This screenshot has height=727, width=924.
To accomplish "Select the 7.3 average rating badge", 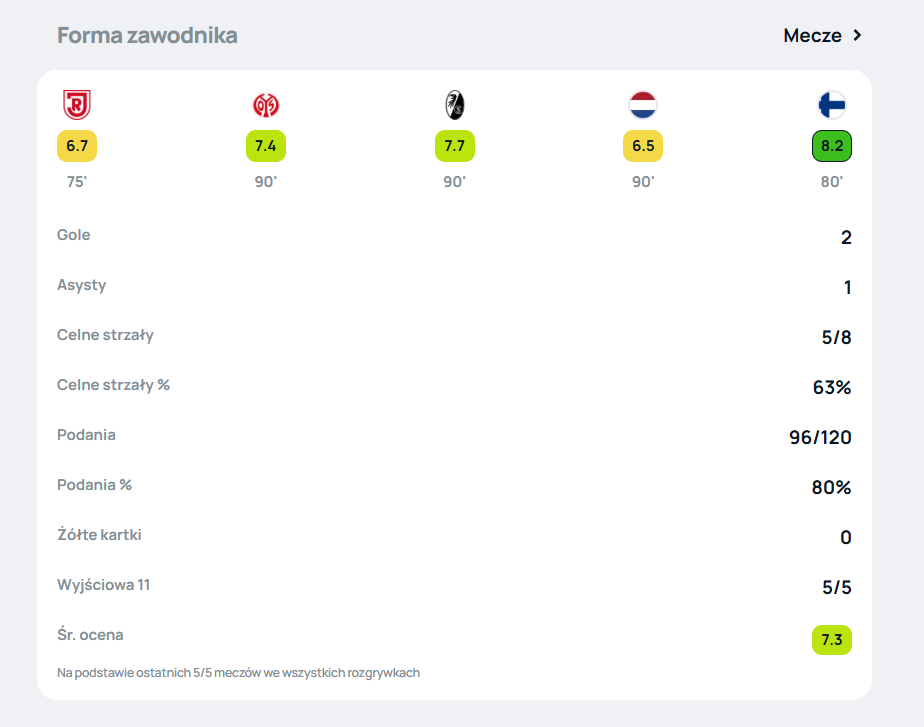I will click(x=831, y=640).
